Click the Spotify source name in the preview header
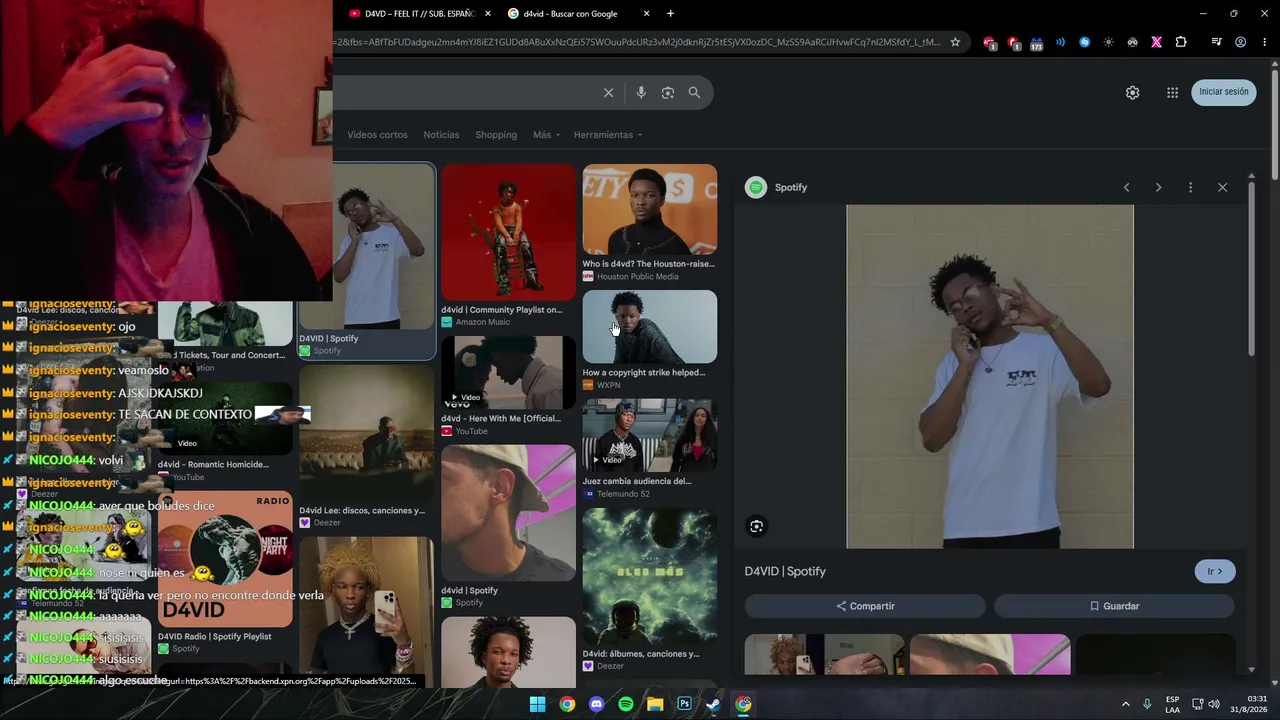This screenshot has width=1280, height=720. pos(790,188)
